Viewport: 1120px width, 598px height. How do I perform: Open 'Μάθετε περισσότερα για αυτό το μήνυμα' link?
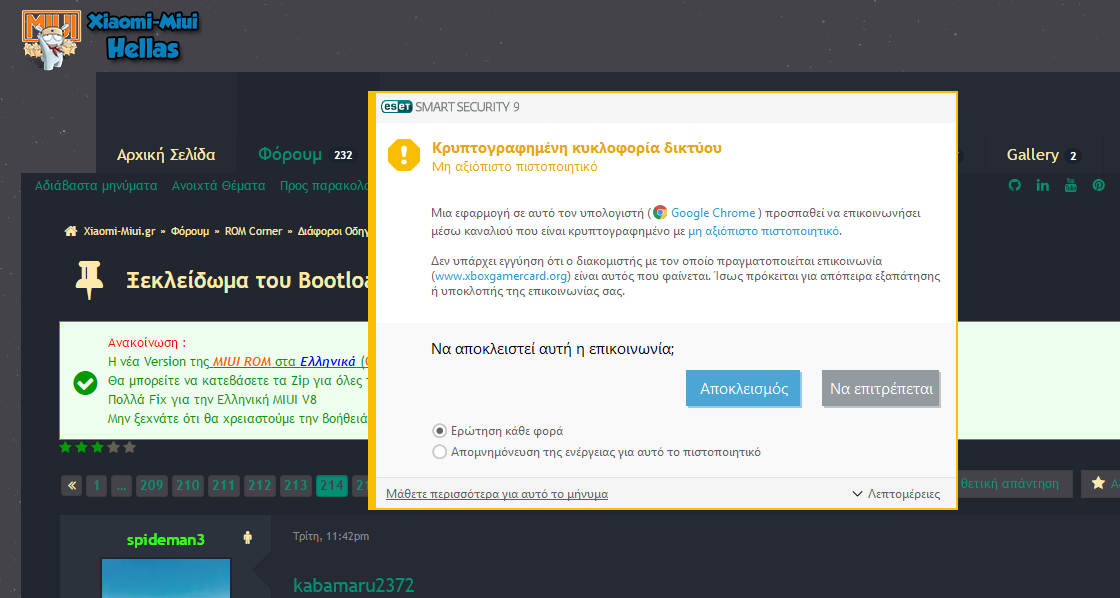pos(497,494)
